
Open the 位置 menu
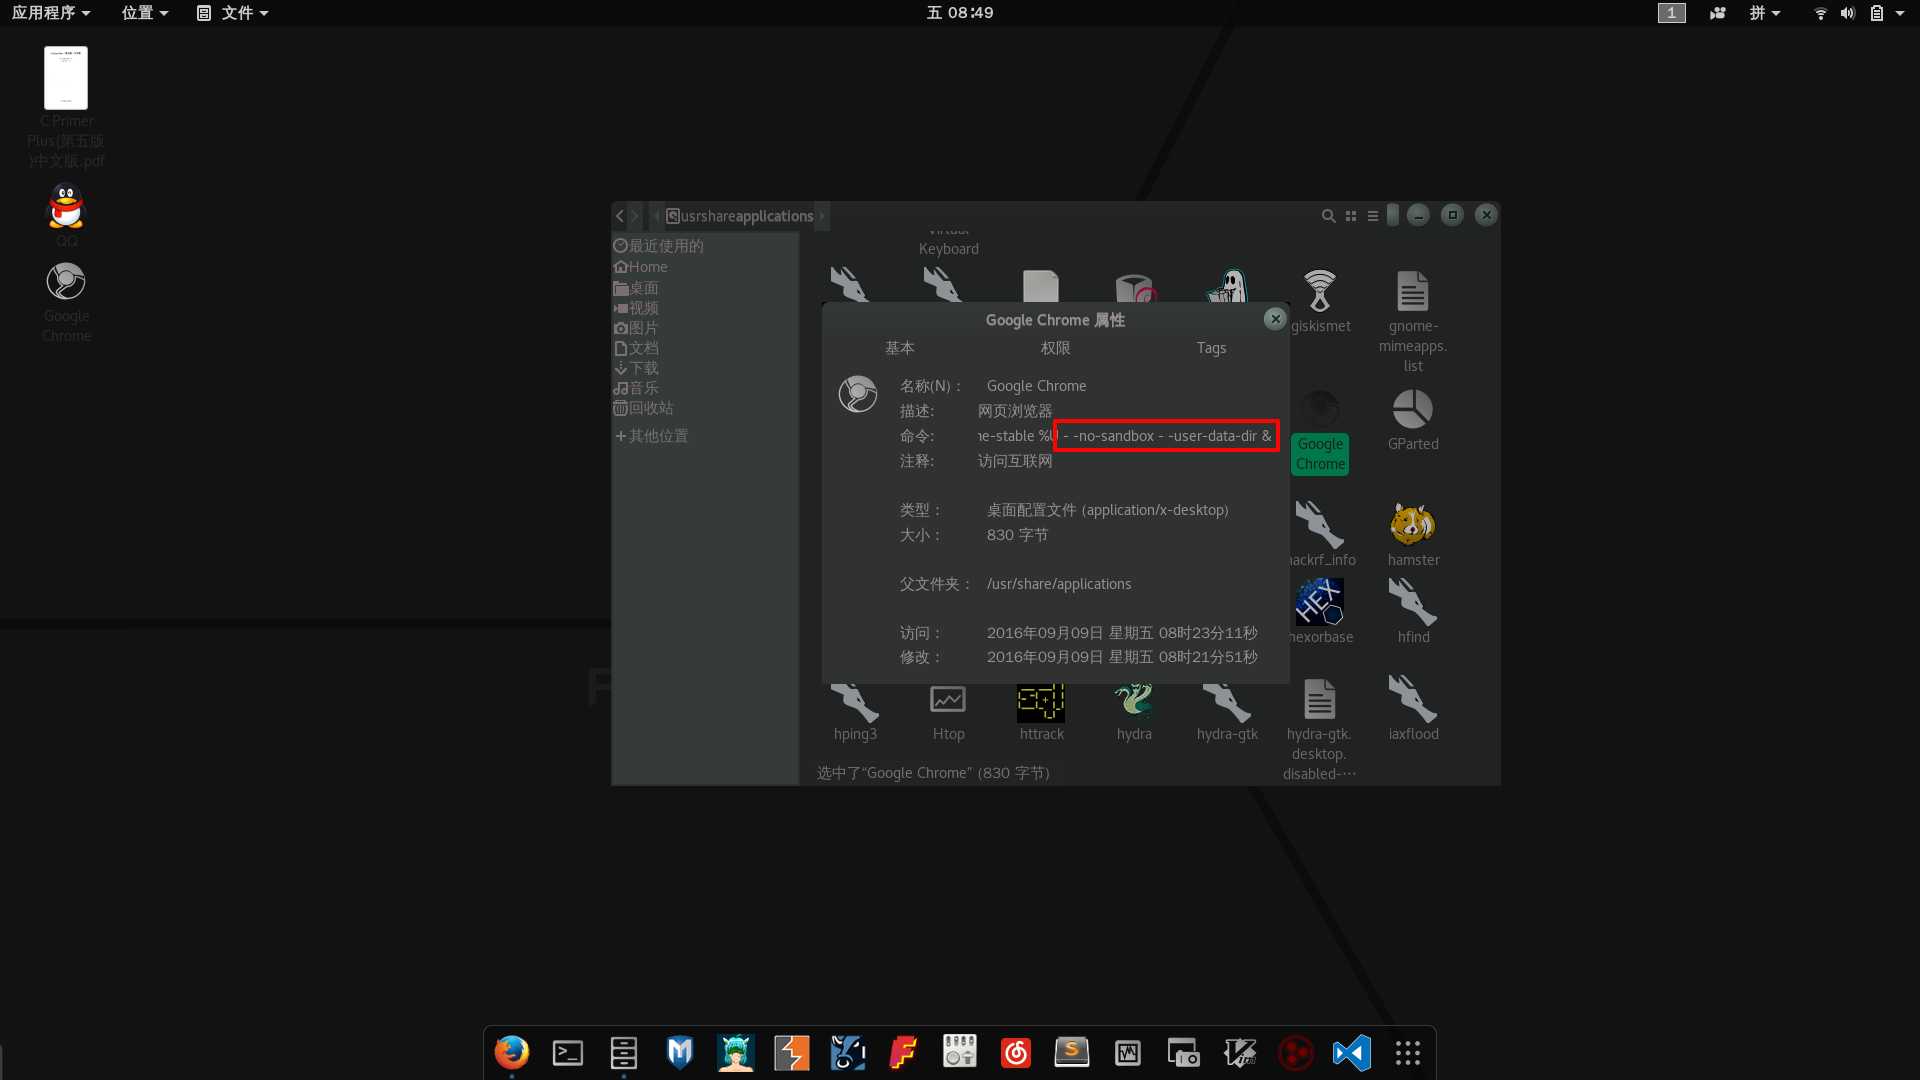tap(145, 13)
